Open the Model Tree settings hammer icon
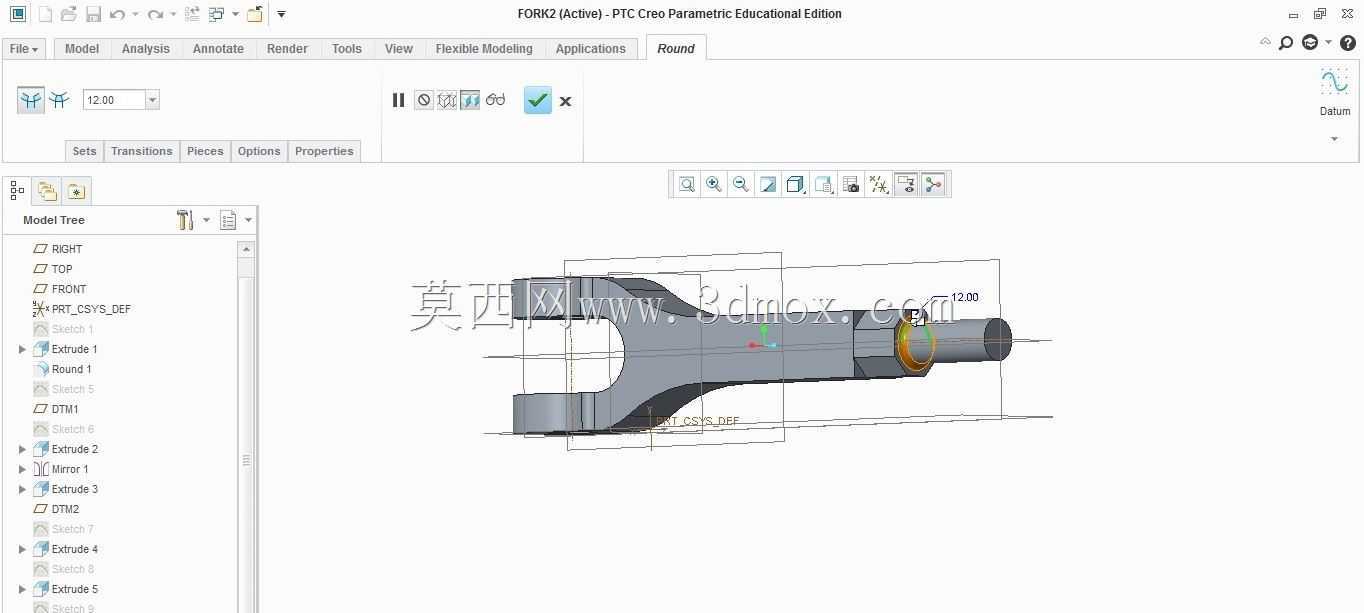Image resolution: width=1364 pixels, height=613 pixels. [x=185, y=220]
